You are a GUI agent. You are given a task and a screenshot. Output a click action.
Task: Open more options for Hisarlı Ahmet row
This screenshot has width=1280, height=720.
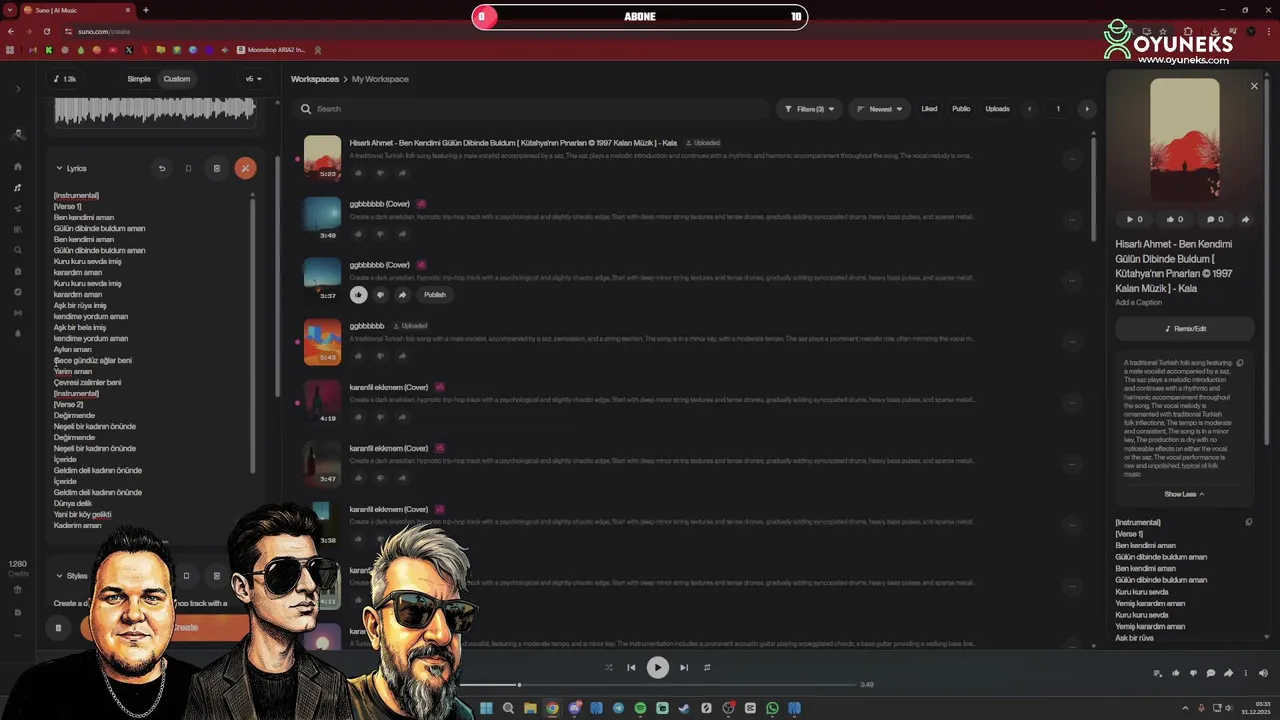[1072, 158]
